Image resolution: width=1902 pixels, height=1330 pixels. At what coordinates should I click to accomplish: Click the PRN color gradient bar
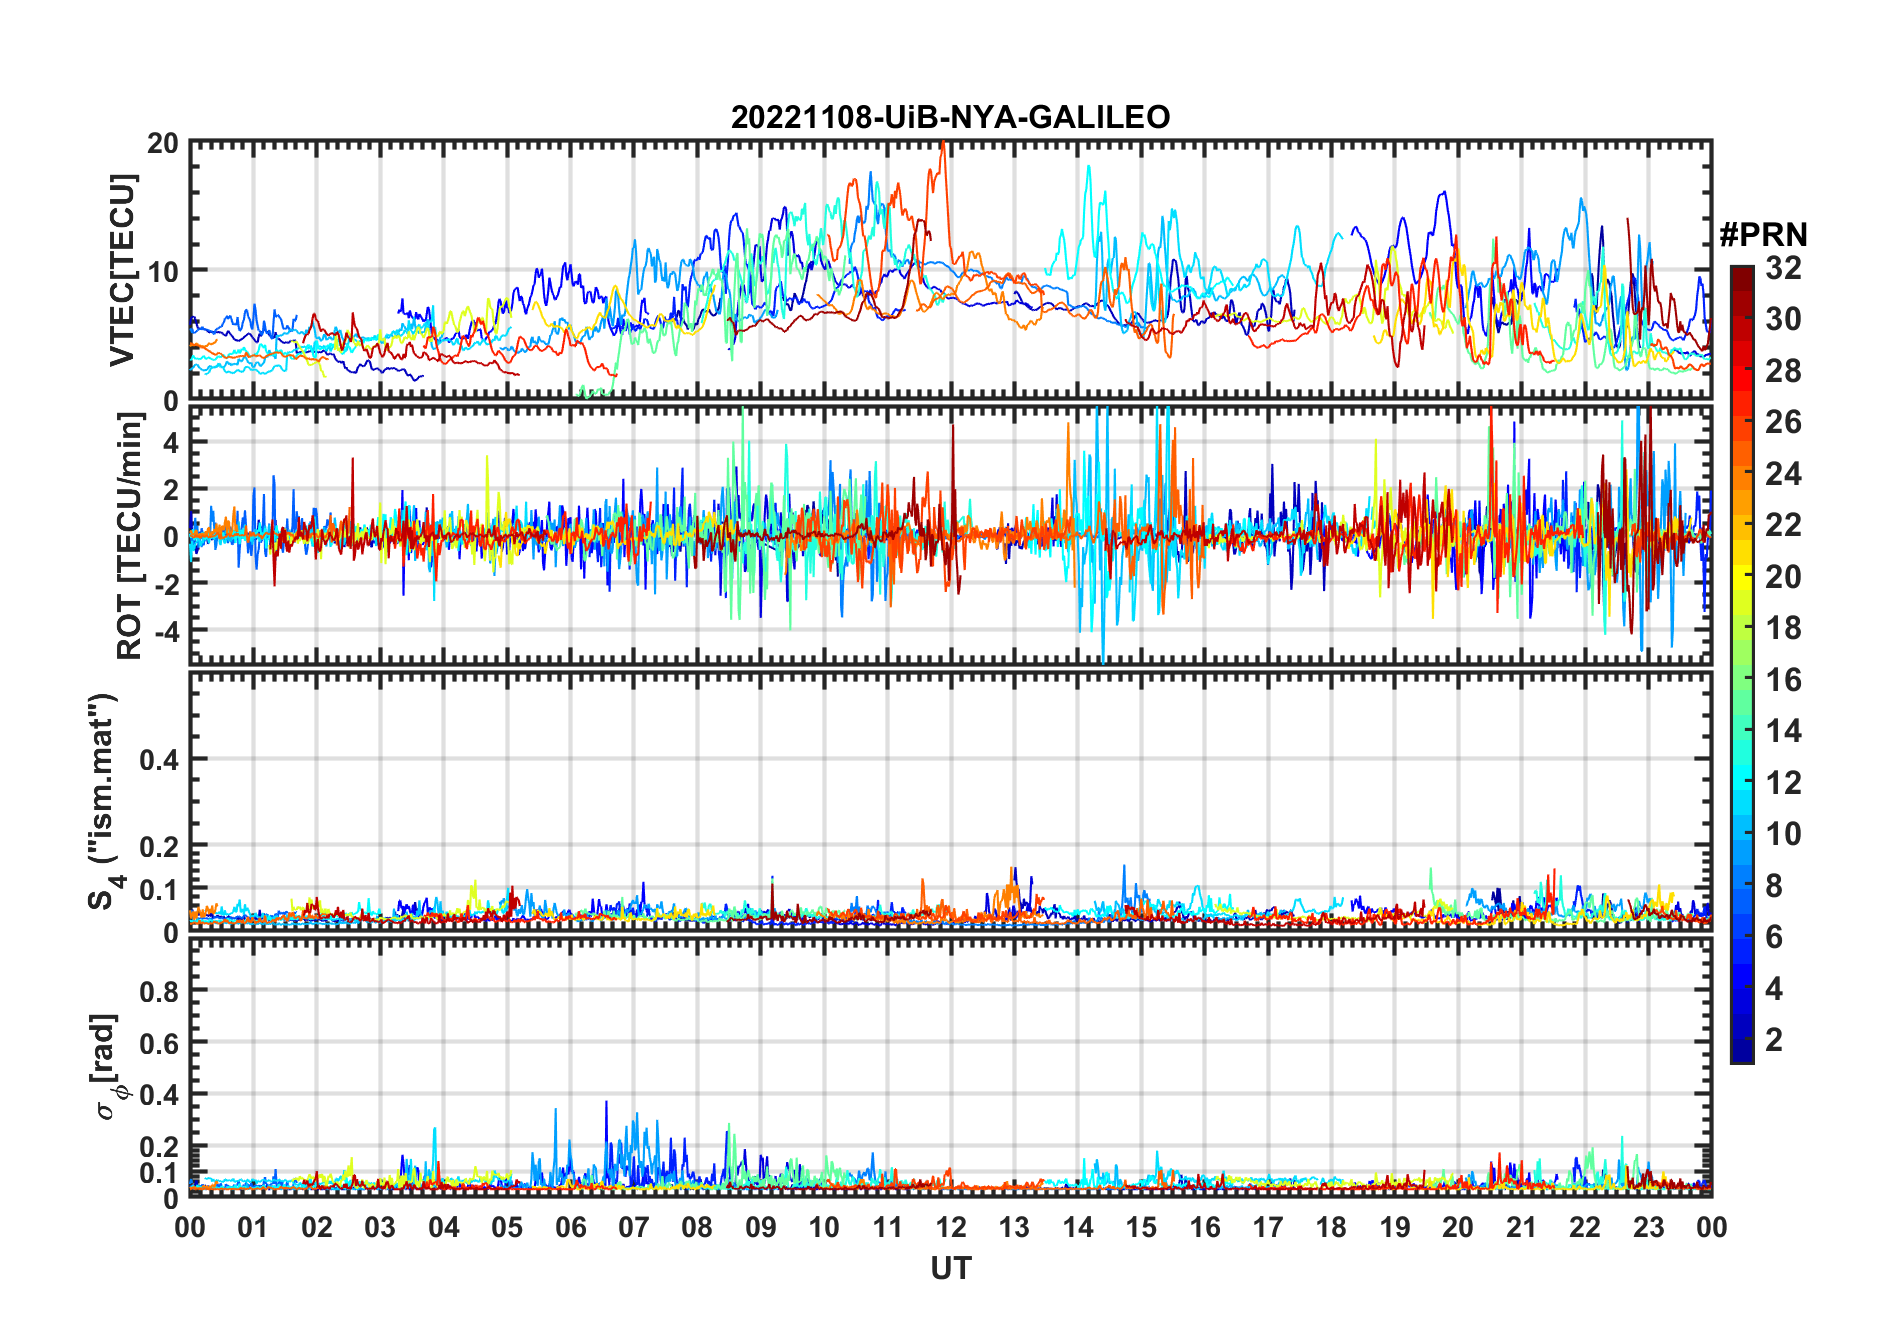click(x=1742, y=665)
